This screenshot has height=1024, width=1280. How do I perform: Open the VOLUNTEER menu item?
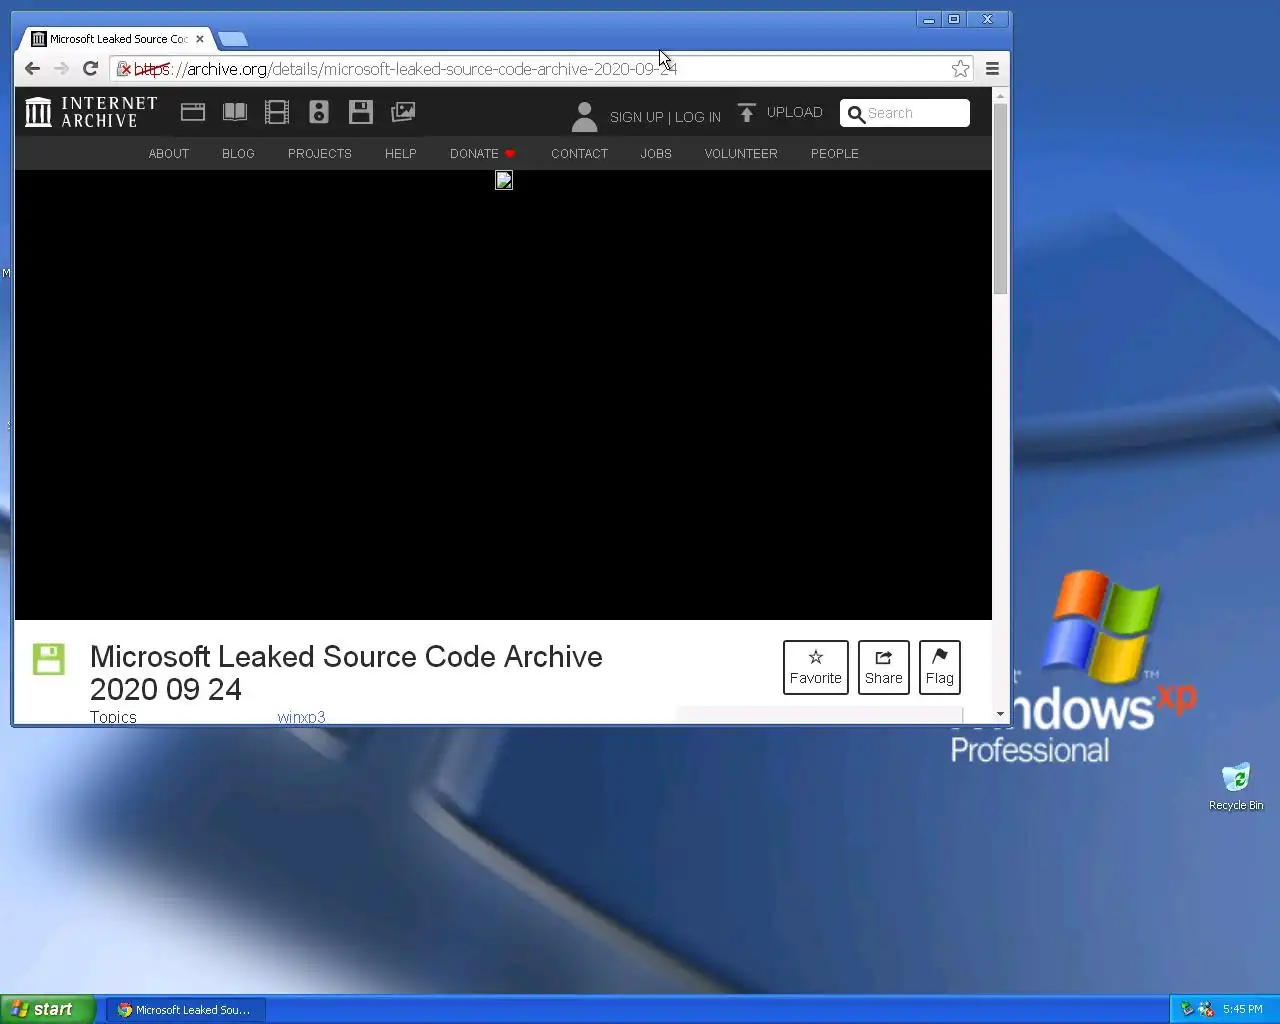coord(741,154)
